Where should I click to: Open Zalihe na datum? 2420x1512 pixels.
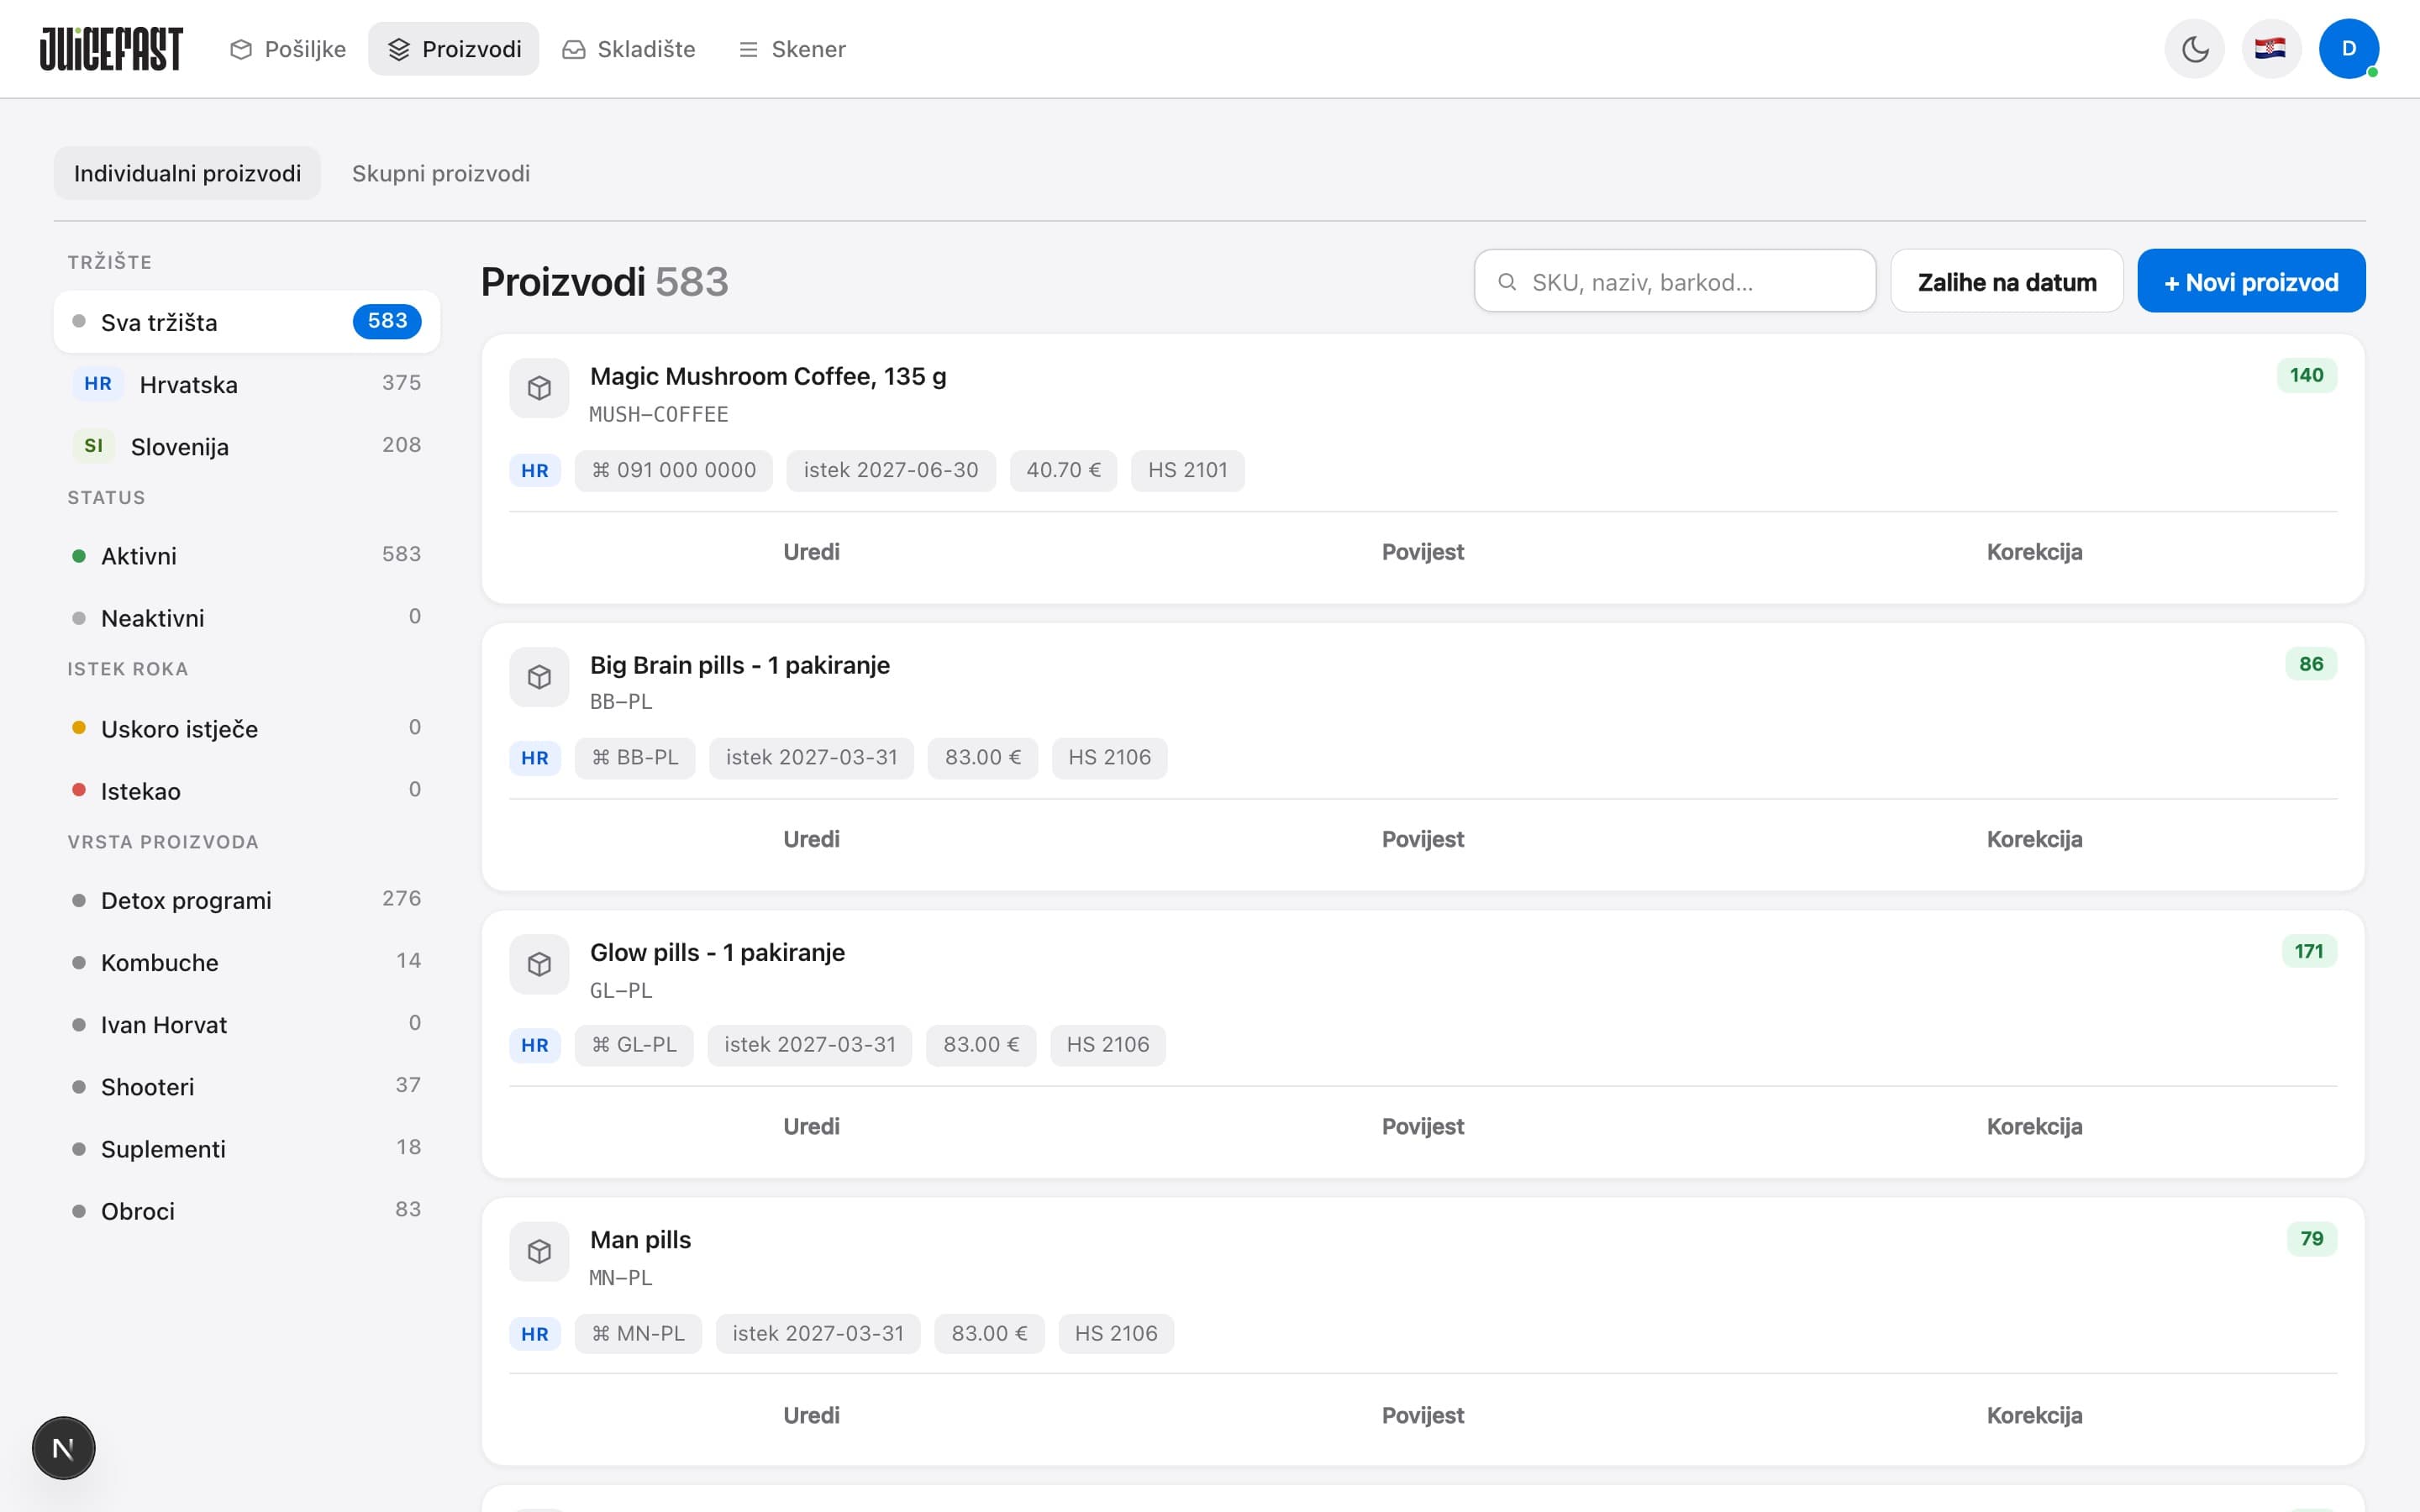(2007, 281)
